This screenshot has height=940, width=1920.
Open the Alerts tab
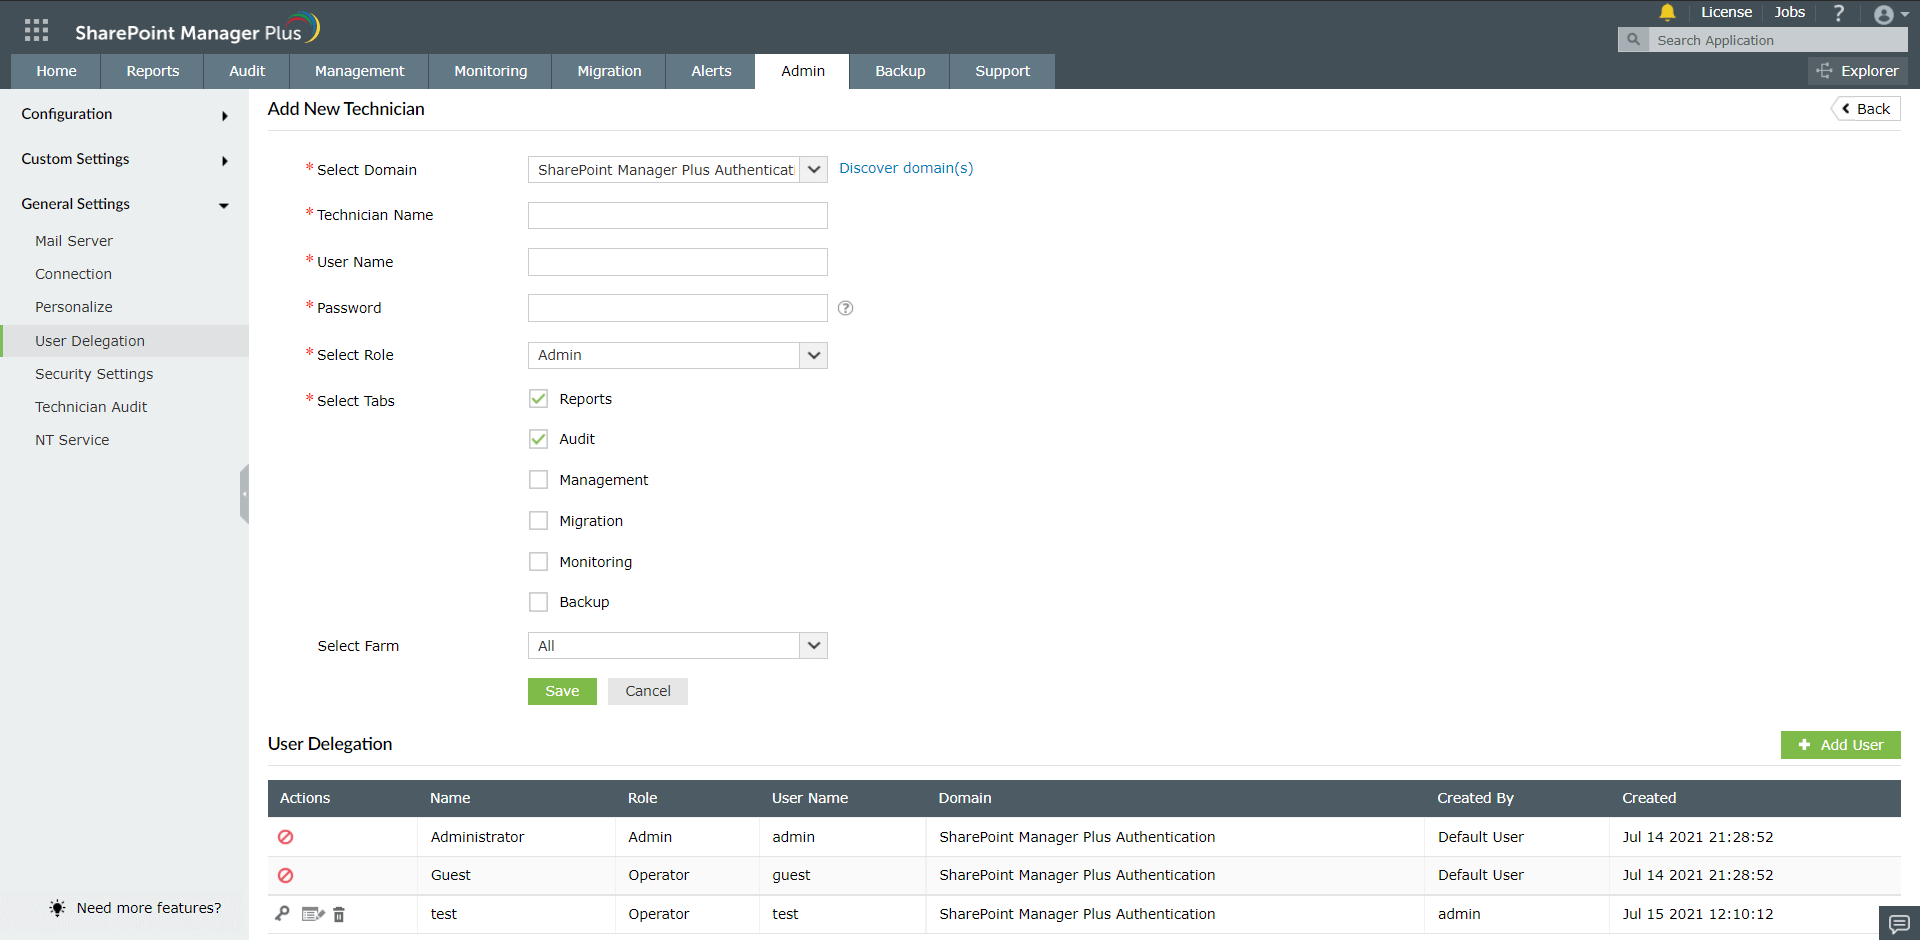coord(711,71)
